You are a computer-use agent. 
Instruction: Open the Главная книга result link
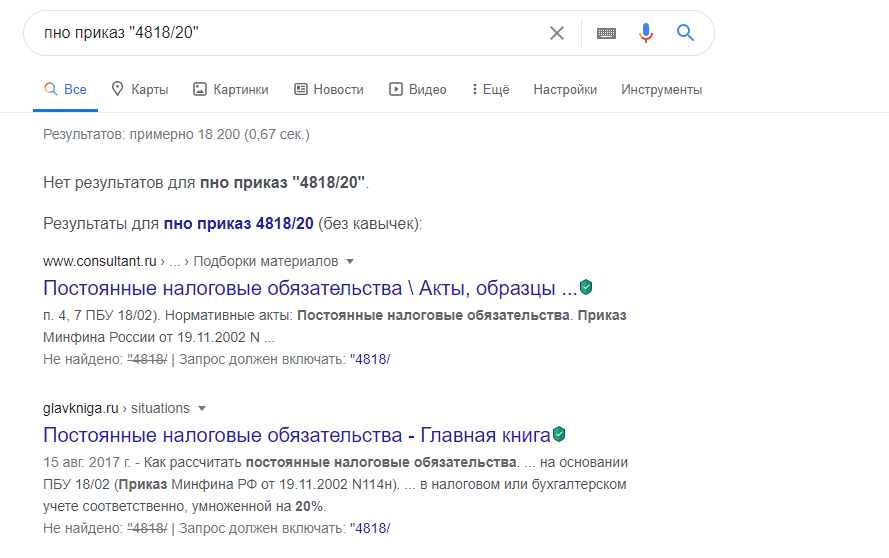297,435
